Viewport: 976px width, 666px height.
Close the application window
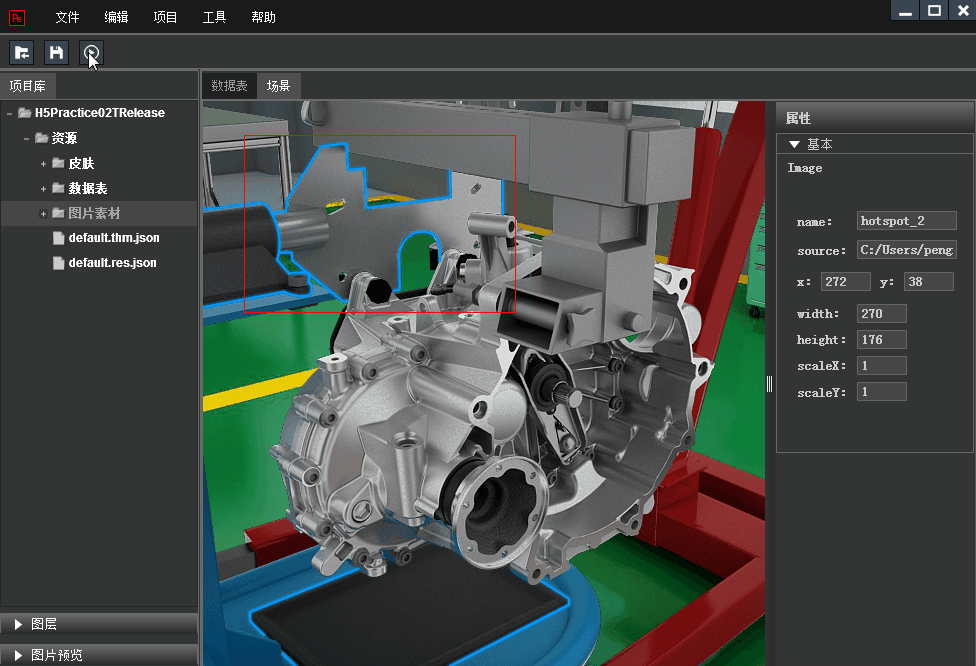(x=963, y=11)
